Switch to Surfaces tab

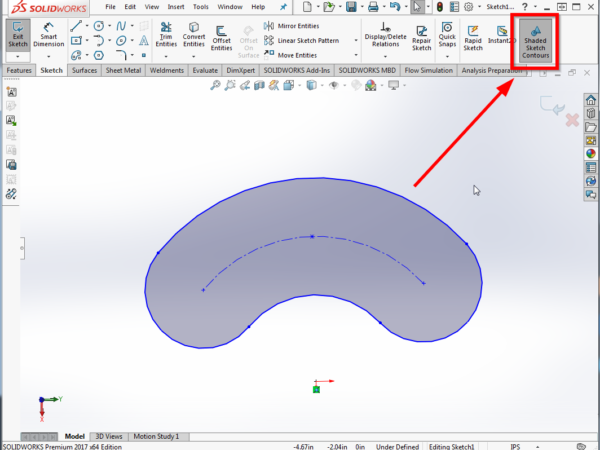point(84,70)
